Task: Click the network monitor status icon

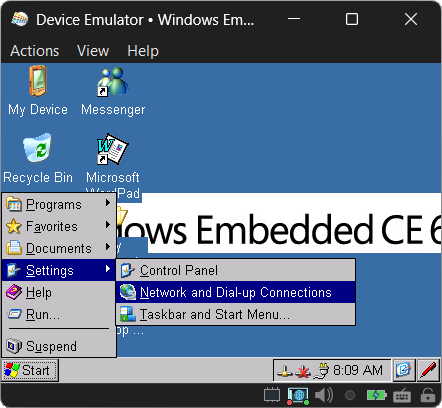Action: (x=297, y=396)
